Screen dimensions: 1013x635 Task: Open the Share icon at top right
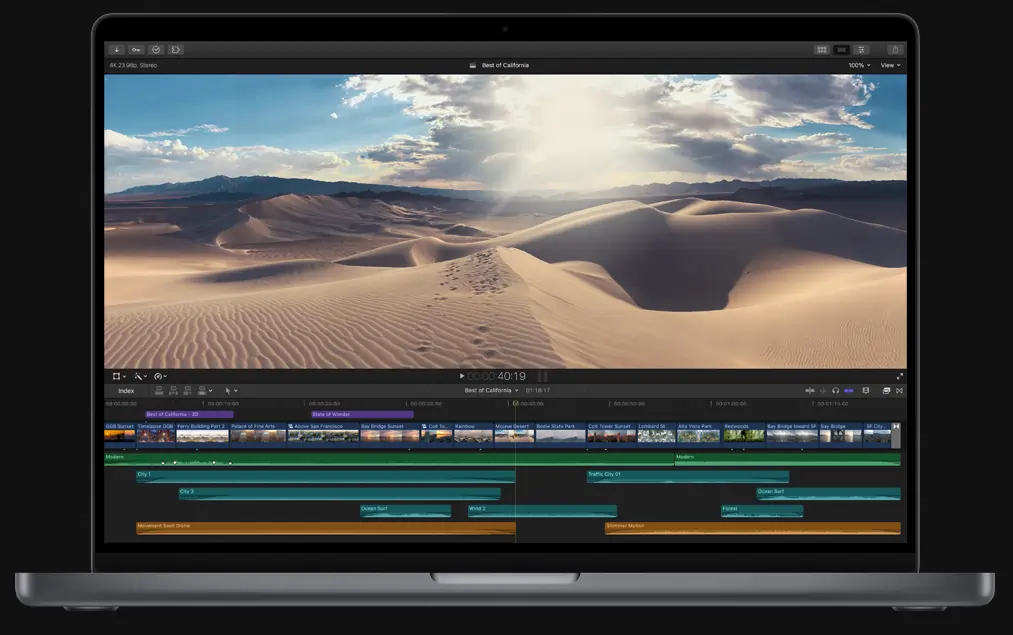coord(894,48)
